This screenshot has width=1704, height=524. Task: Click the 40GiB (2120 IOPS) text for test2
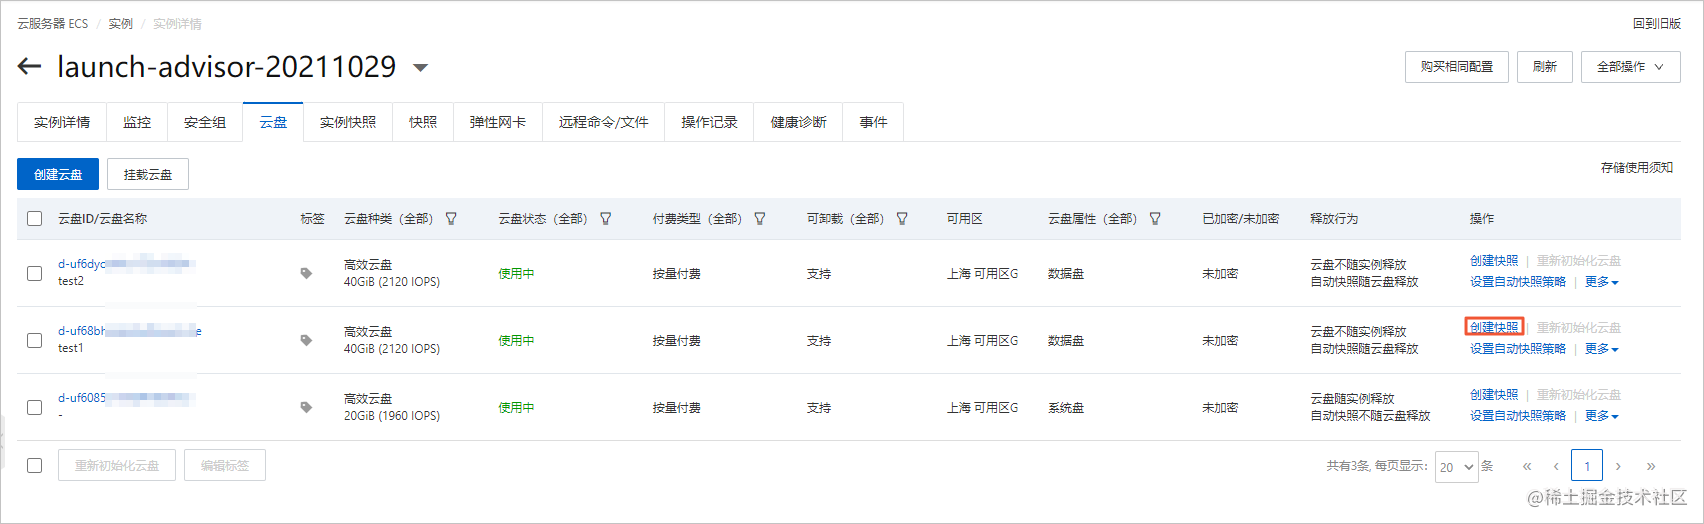pos(392,282)
